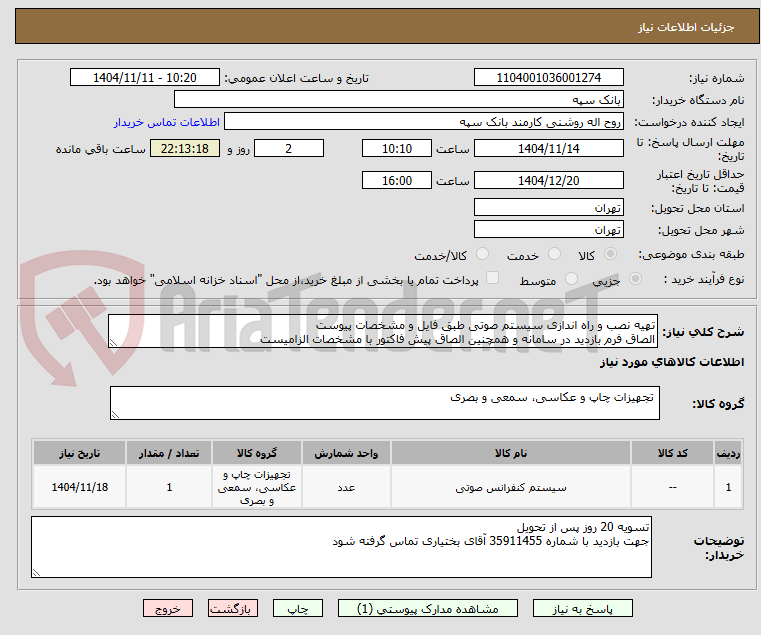Image resolution: width=761 pixels, height=635 pixels.
Task: Select the کالا radio button
Action: point(610,254)
